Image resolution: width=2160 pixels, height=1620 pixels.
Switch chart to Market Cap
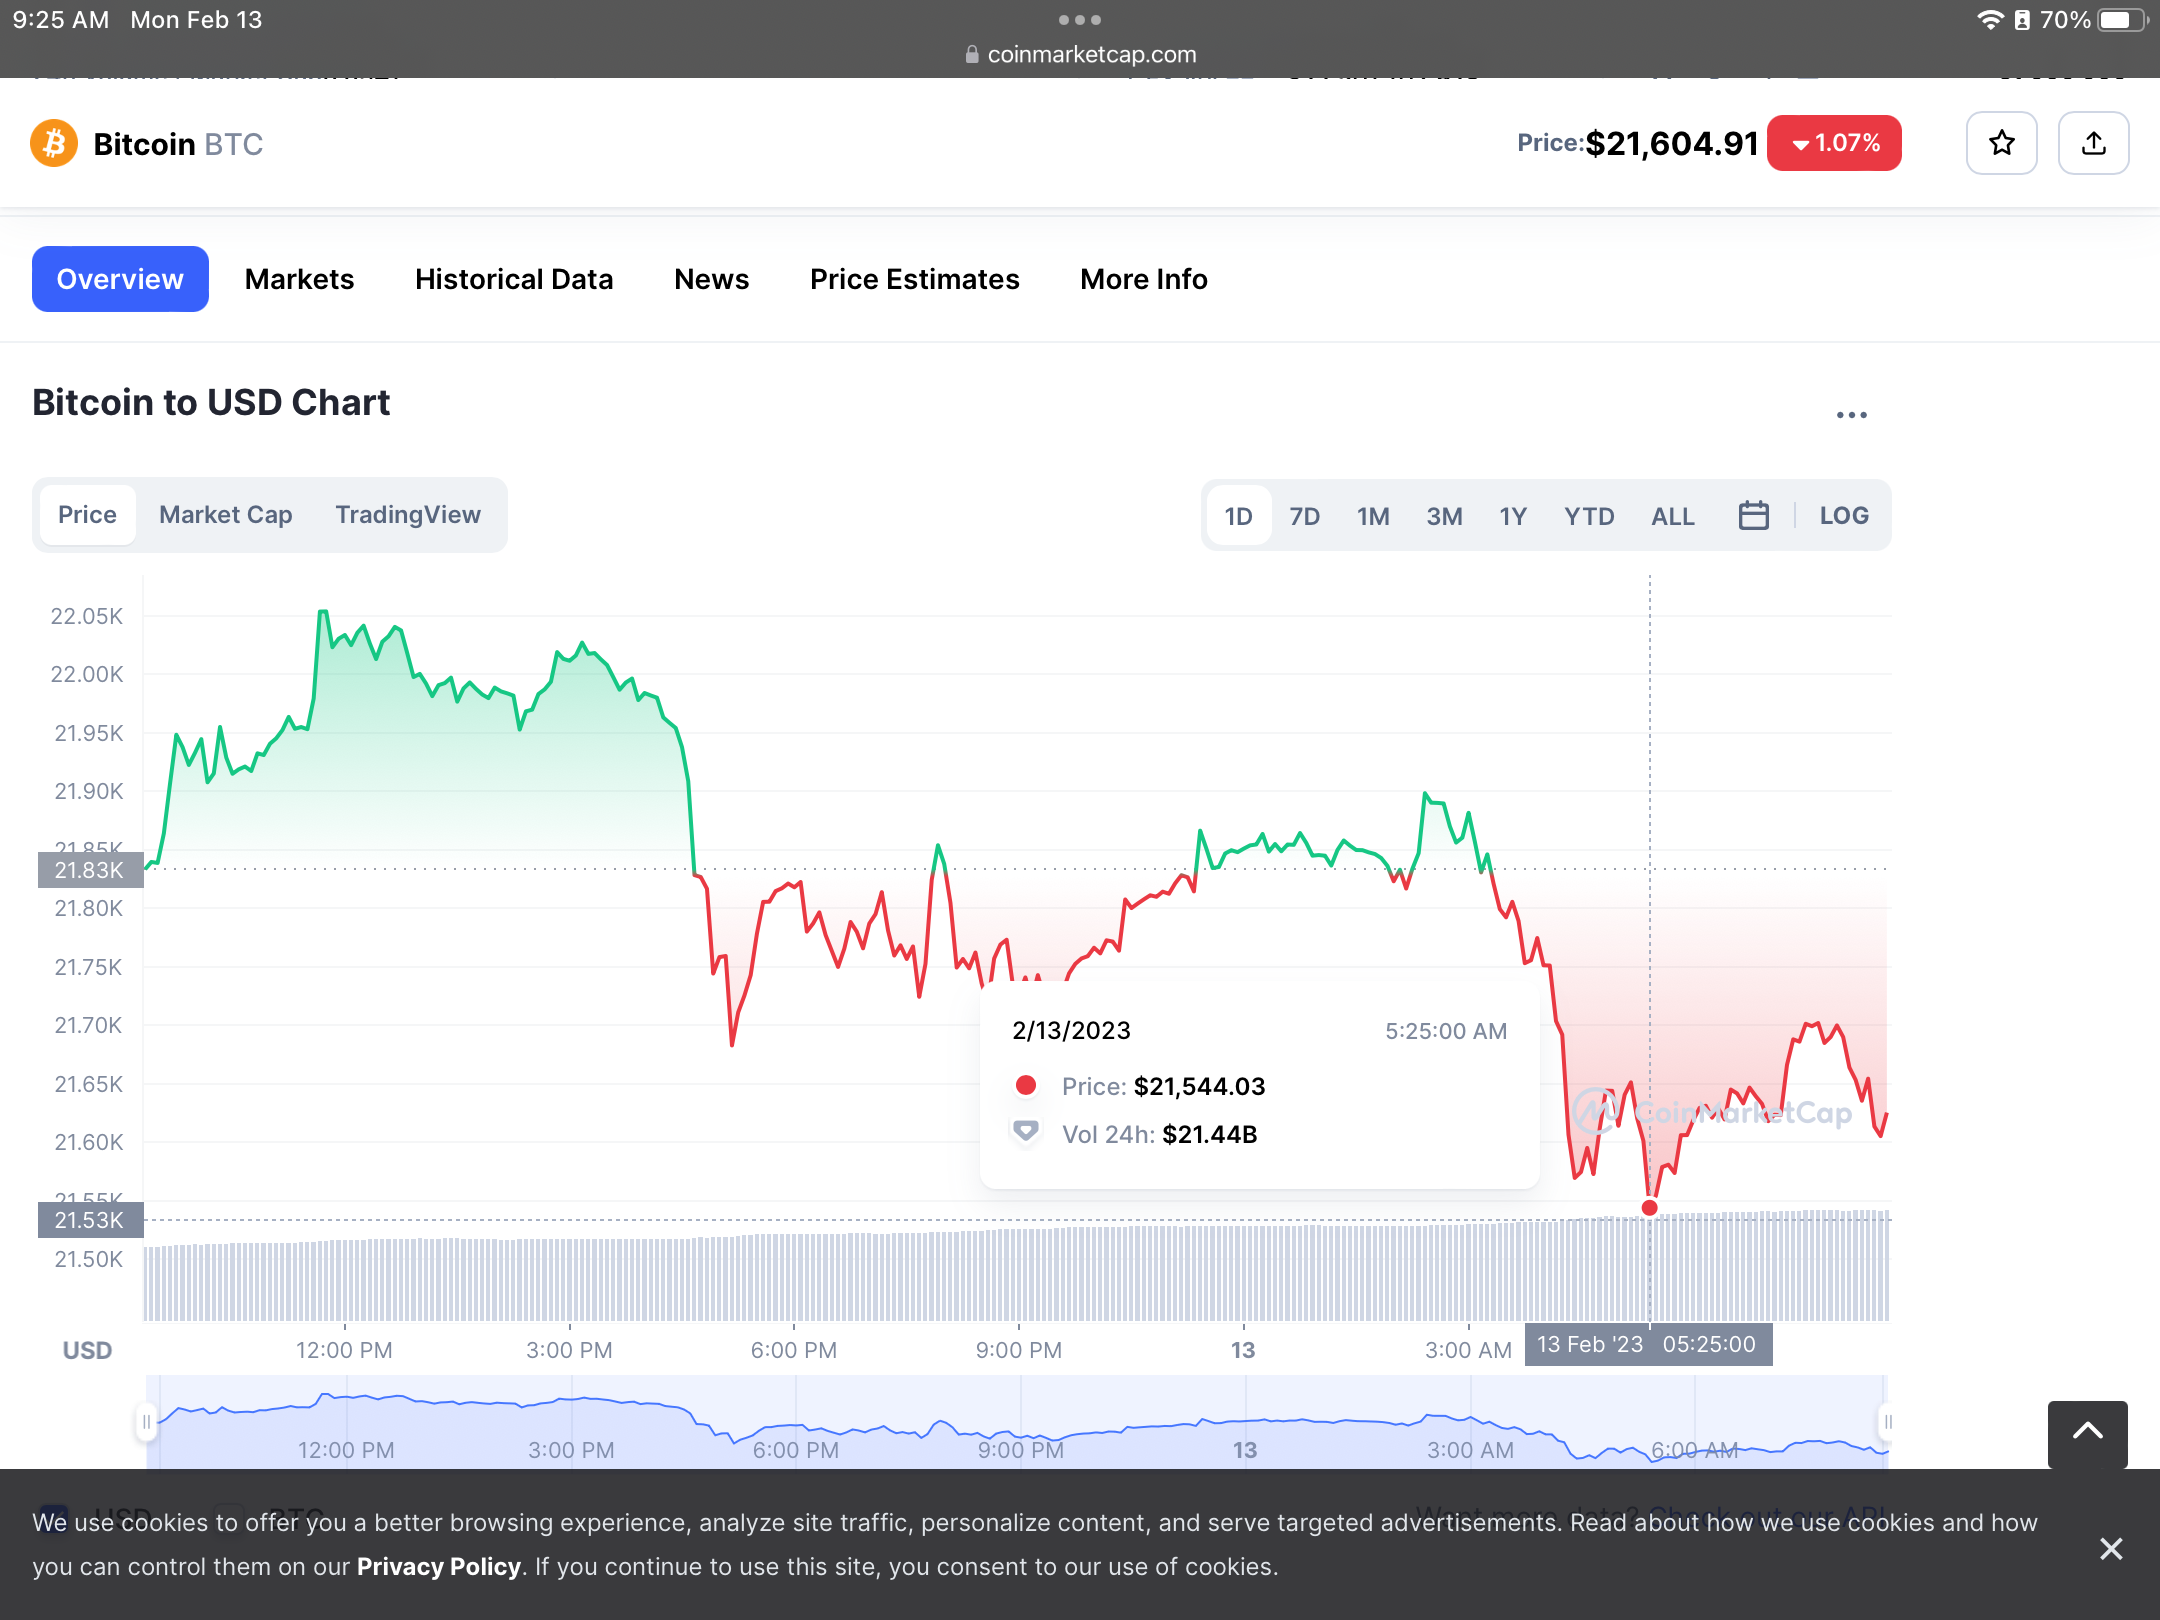[225, 515]
